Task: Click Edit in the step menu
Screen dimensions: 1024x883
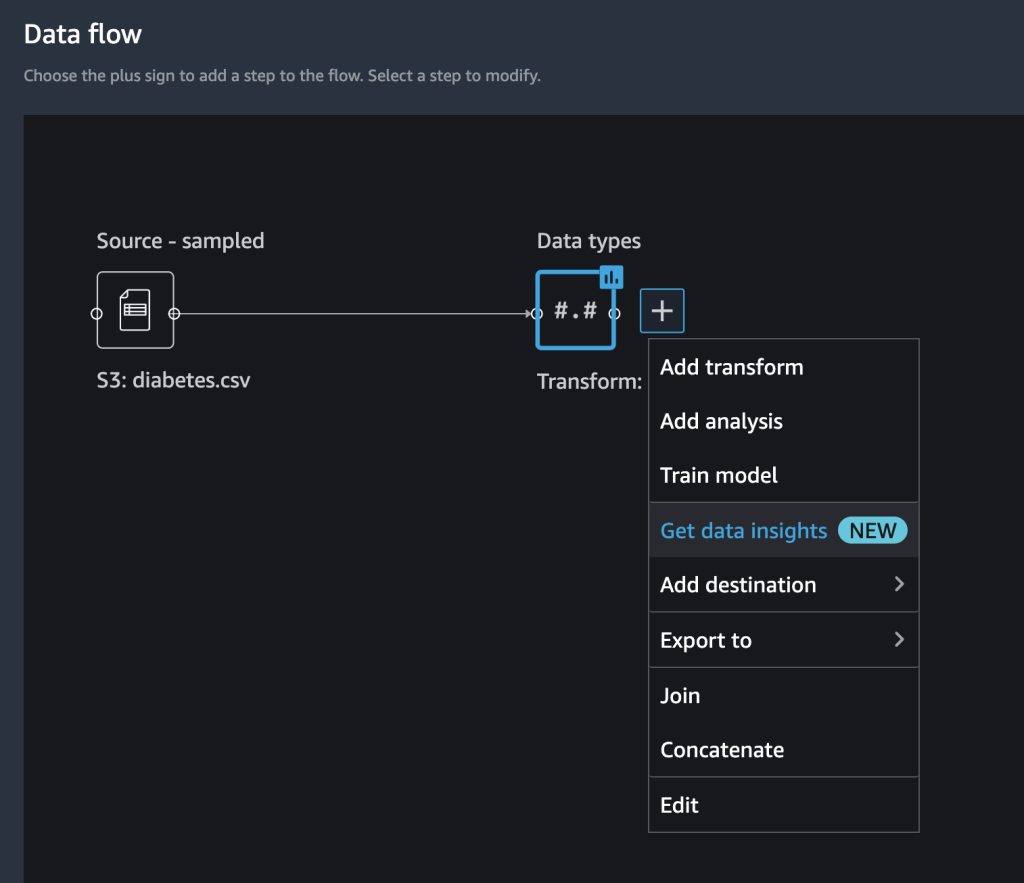Action: 679,805
